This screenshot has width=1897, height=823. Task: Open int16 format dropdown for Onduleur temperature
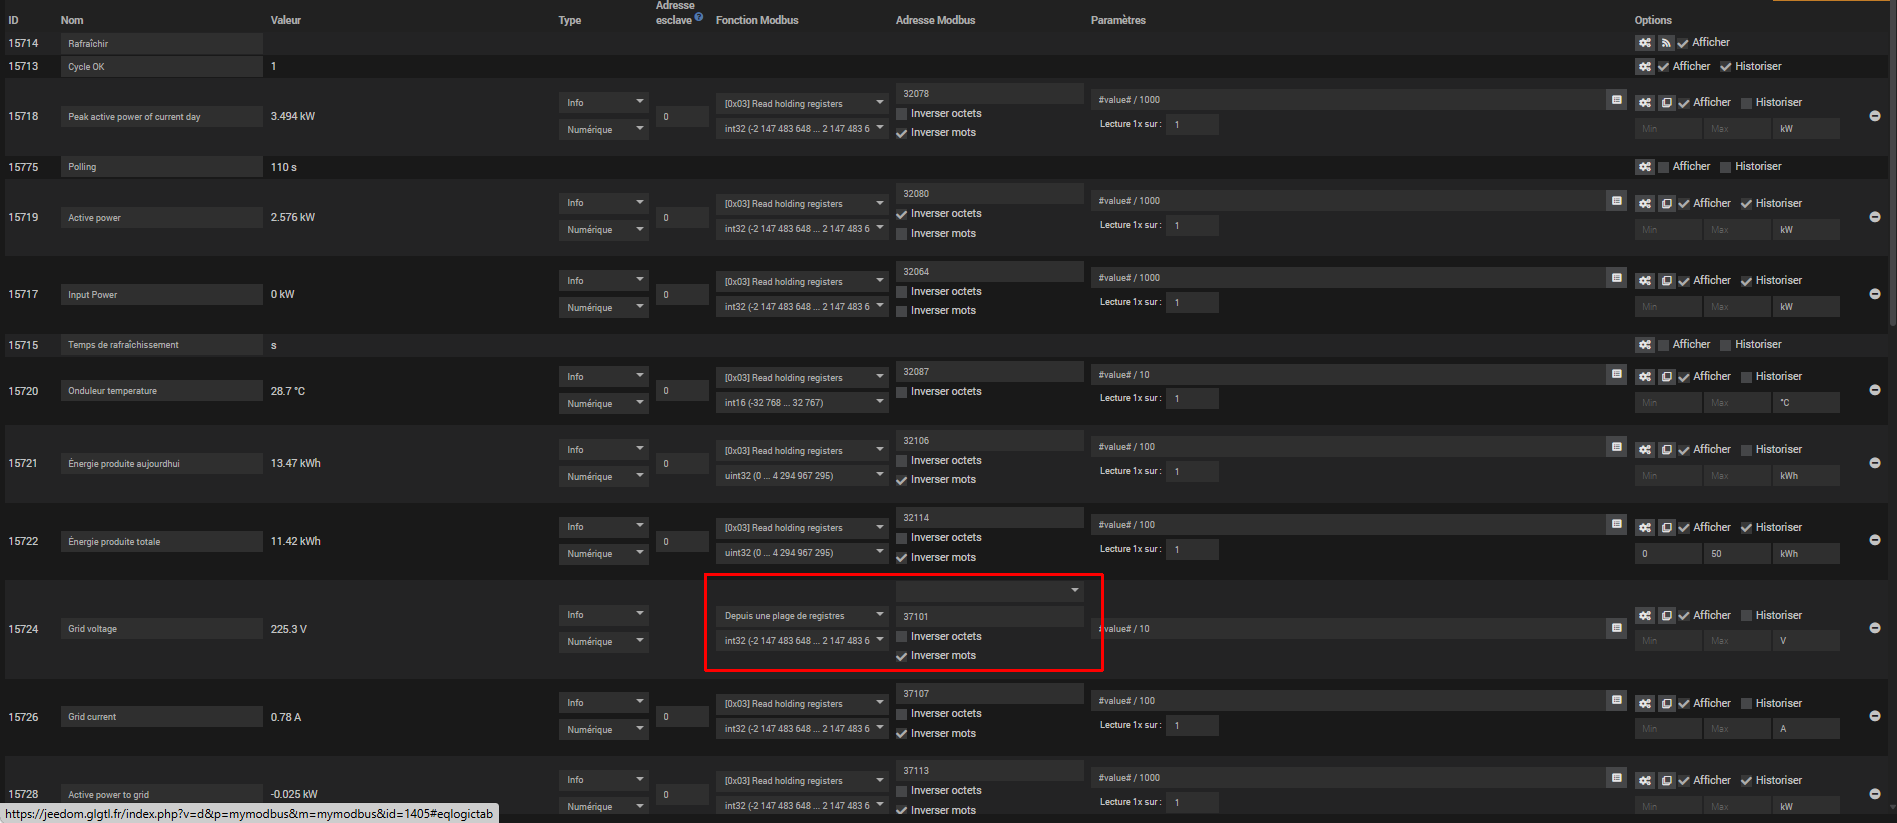802,403
